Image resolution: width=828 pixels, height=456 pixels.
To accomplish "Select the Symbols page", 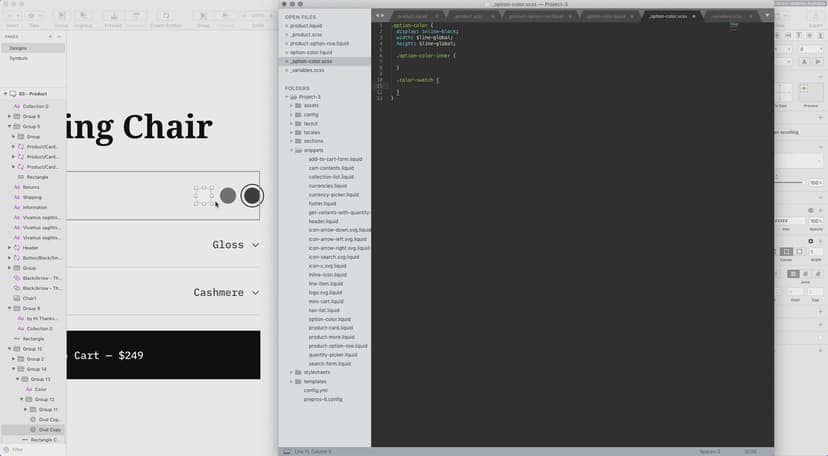I will 19,58.
